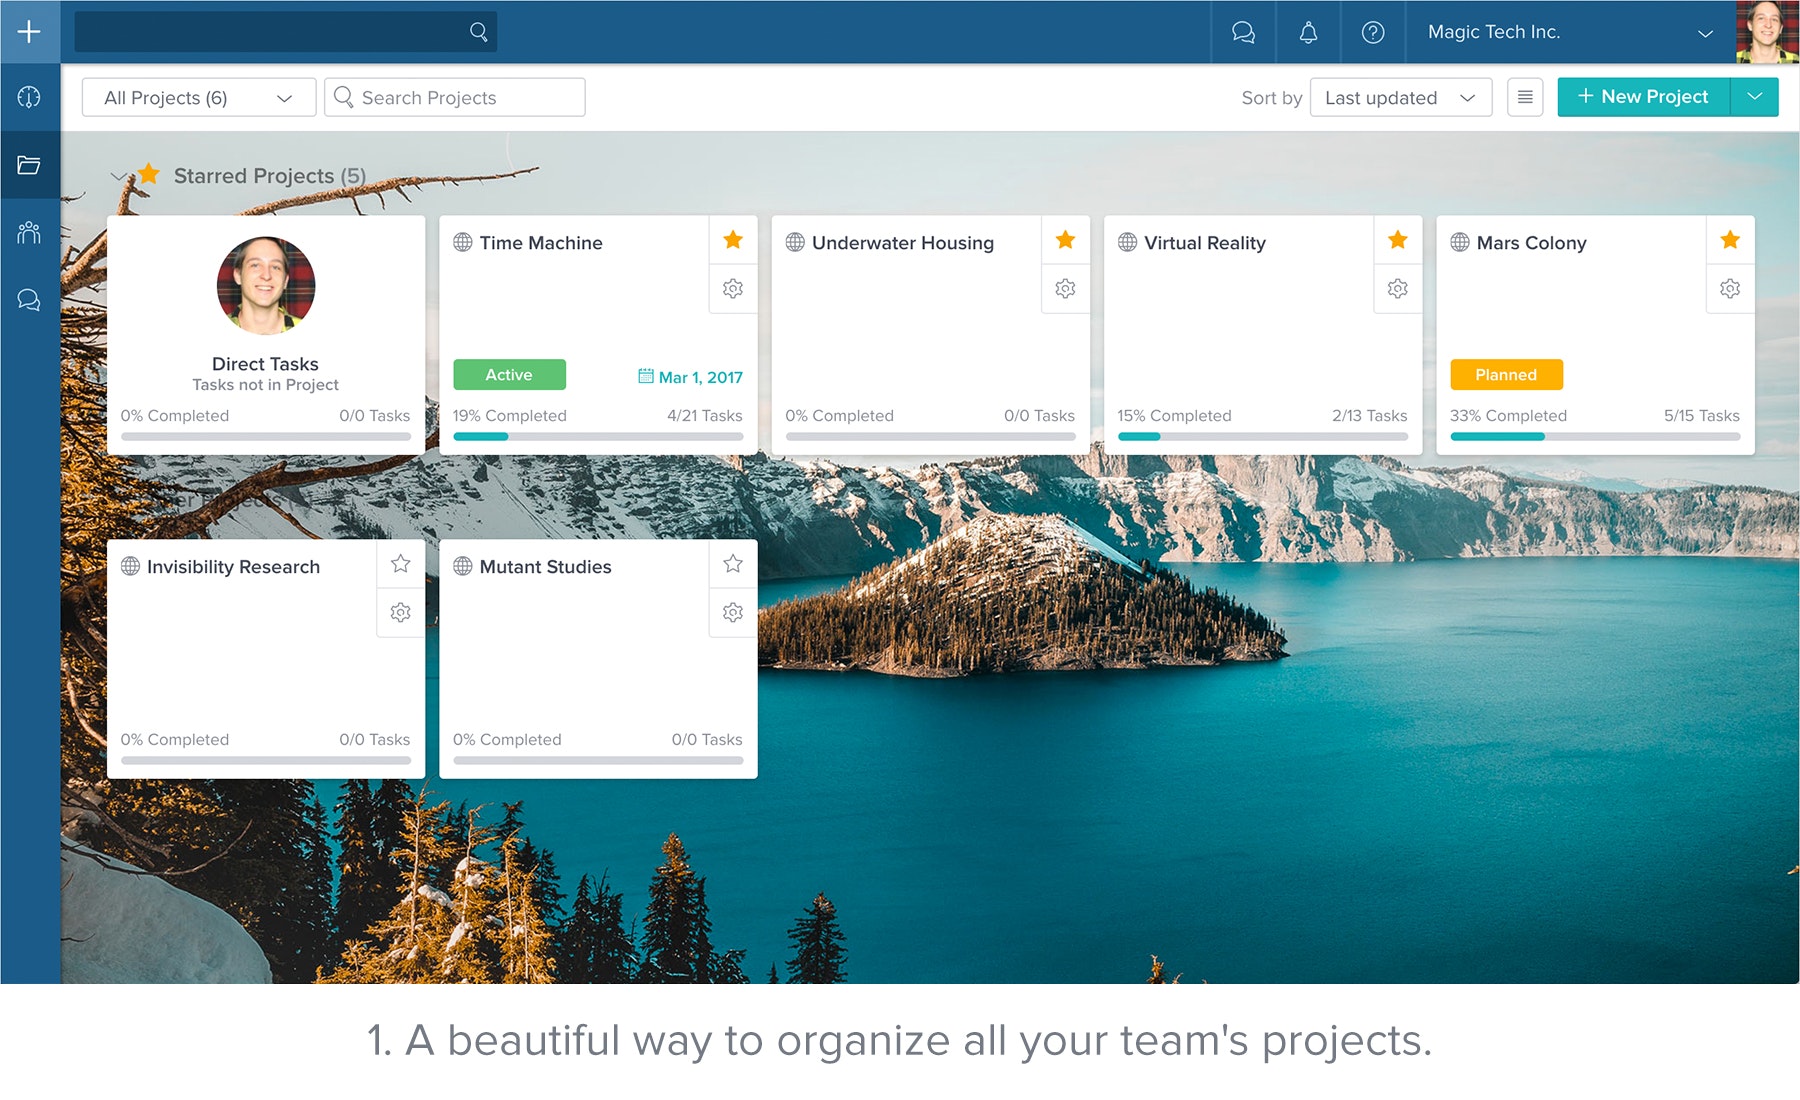Open the Magic Tech Inc. company dropdown
Screen dimensions: 1800x1100
1570,32
